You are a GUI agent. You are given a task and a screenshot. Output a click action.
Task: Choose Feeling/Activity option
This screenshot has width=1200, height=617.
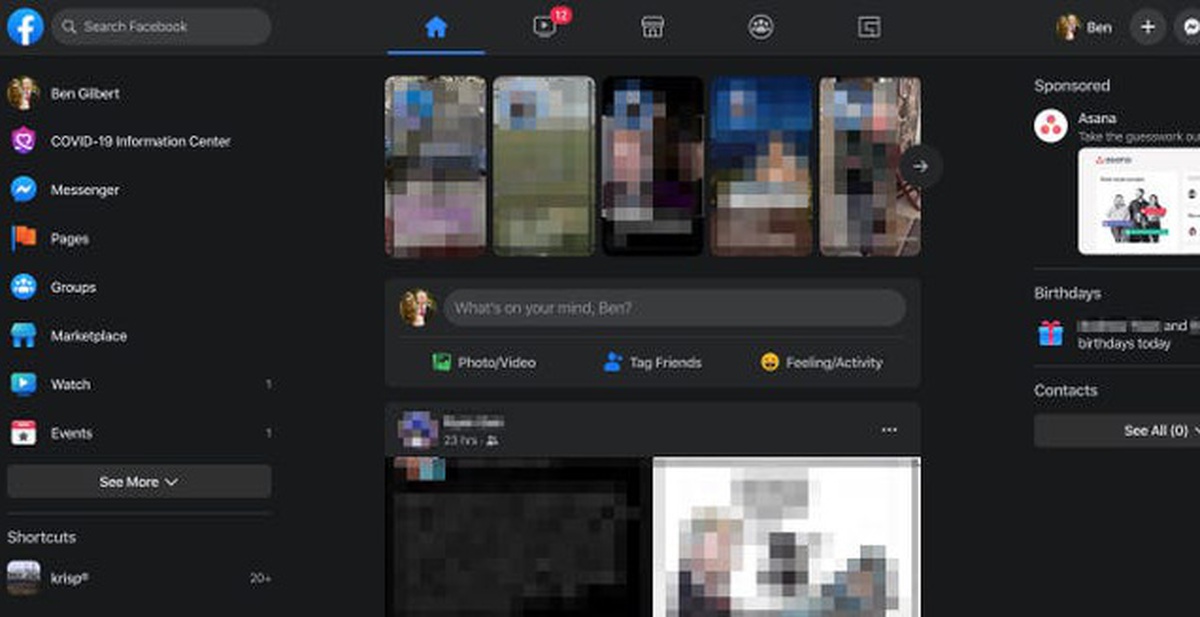click(822, 362)
